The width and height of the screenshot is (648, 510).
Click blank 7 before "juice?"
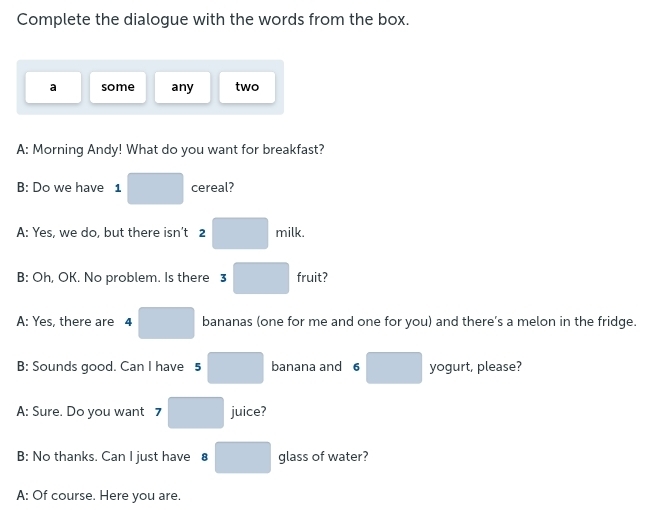coord(196,412)
